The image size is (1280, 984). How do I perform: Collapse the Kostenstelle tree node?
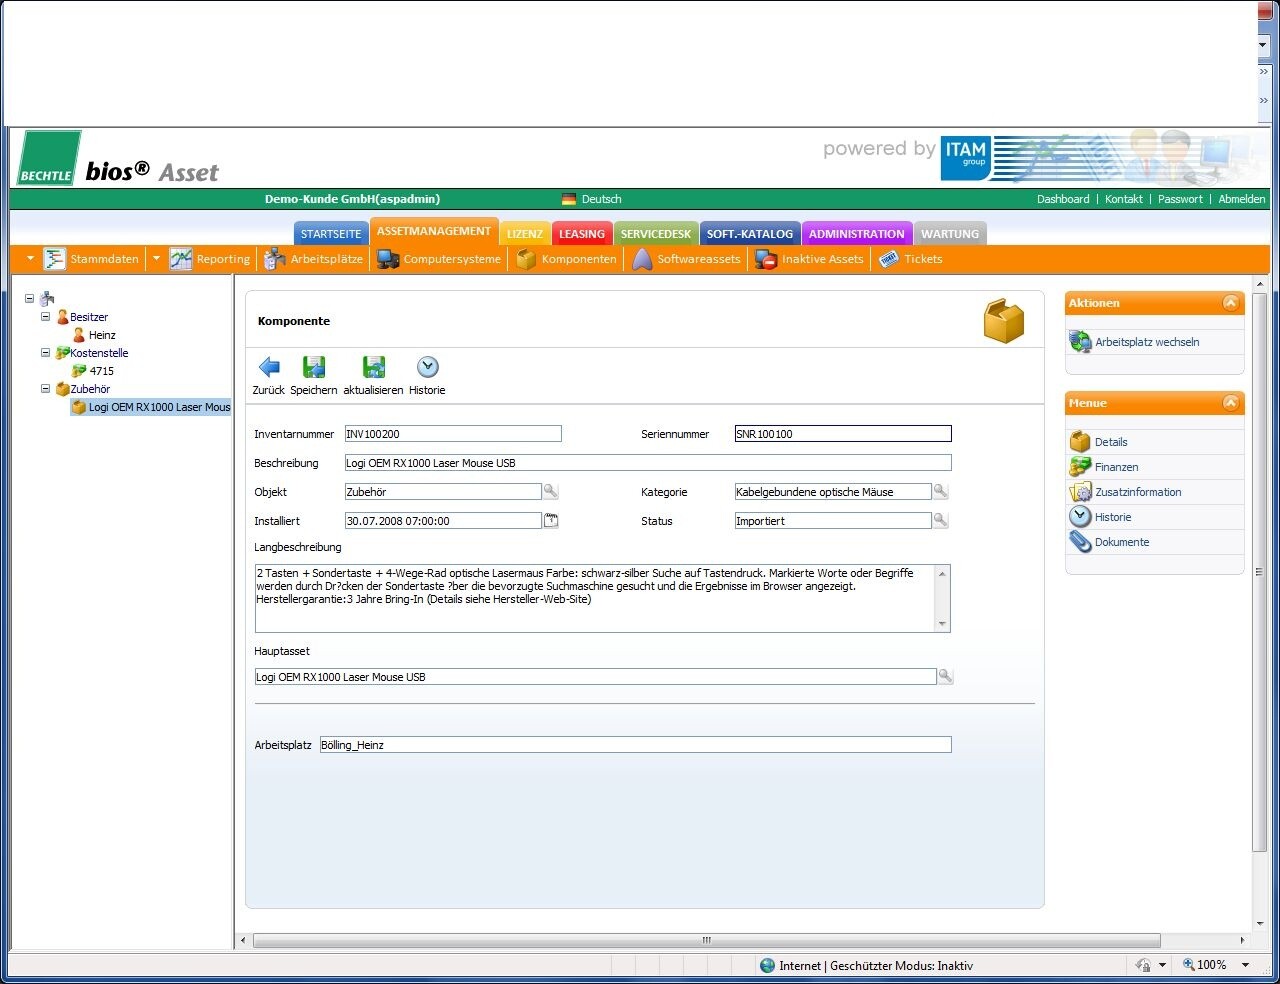[x=45, y=353]
